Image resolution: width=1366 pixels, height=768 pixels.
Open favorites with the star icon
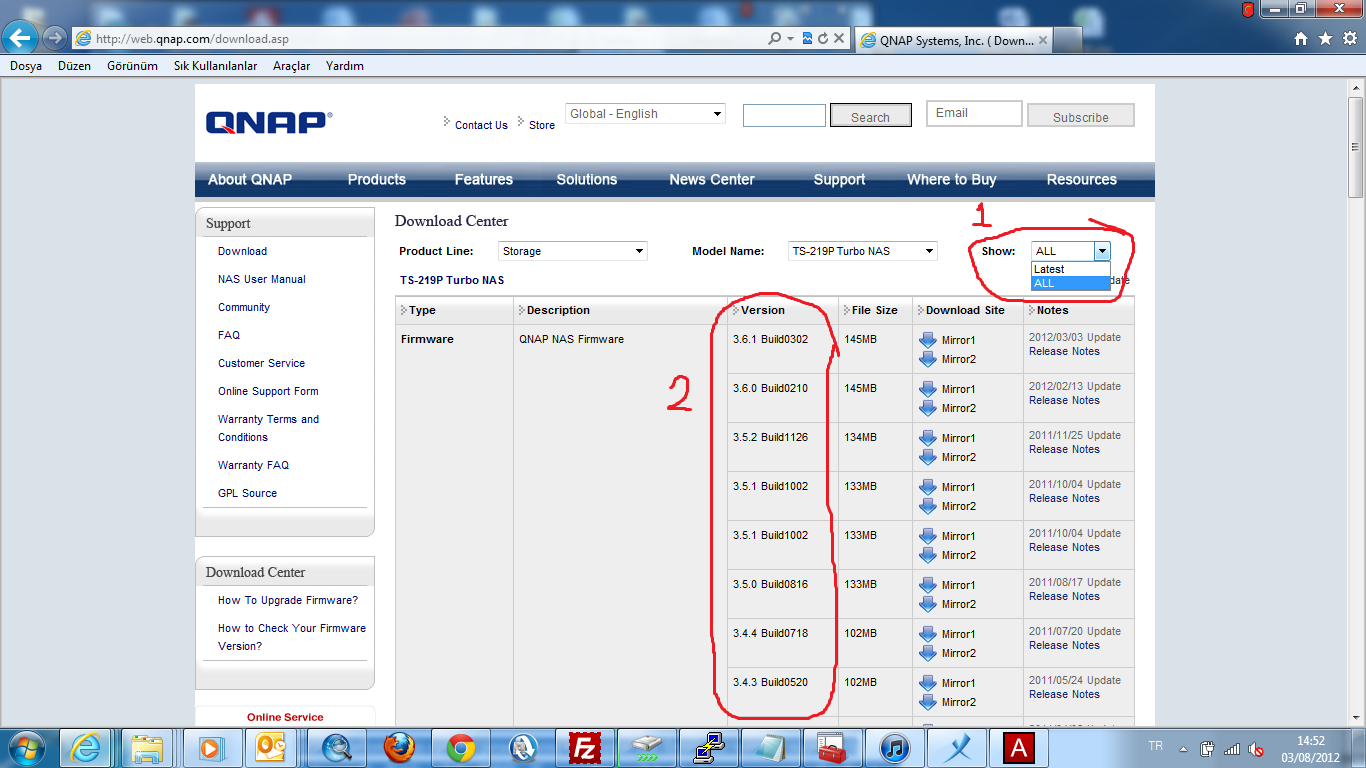tap(1325, 39)
